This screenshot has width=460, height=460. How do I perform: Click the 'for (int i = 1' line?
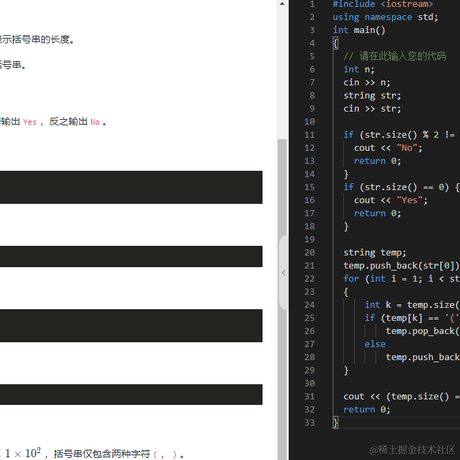(401, 279)
